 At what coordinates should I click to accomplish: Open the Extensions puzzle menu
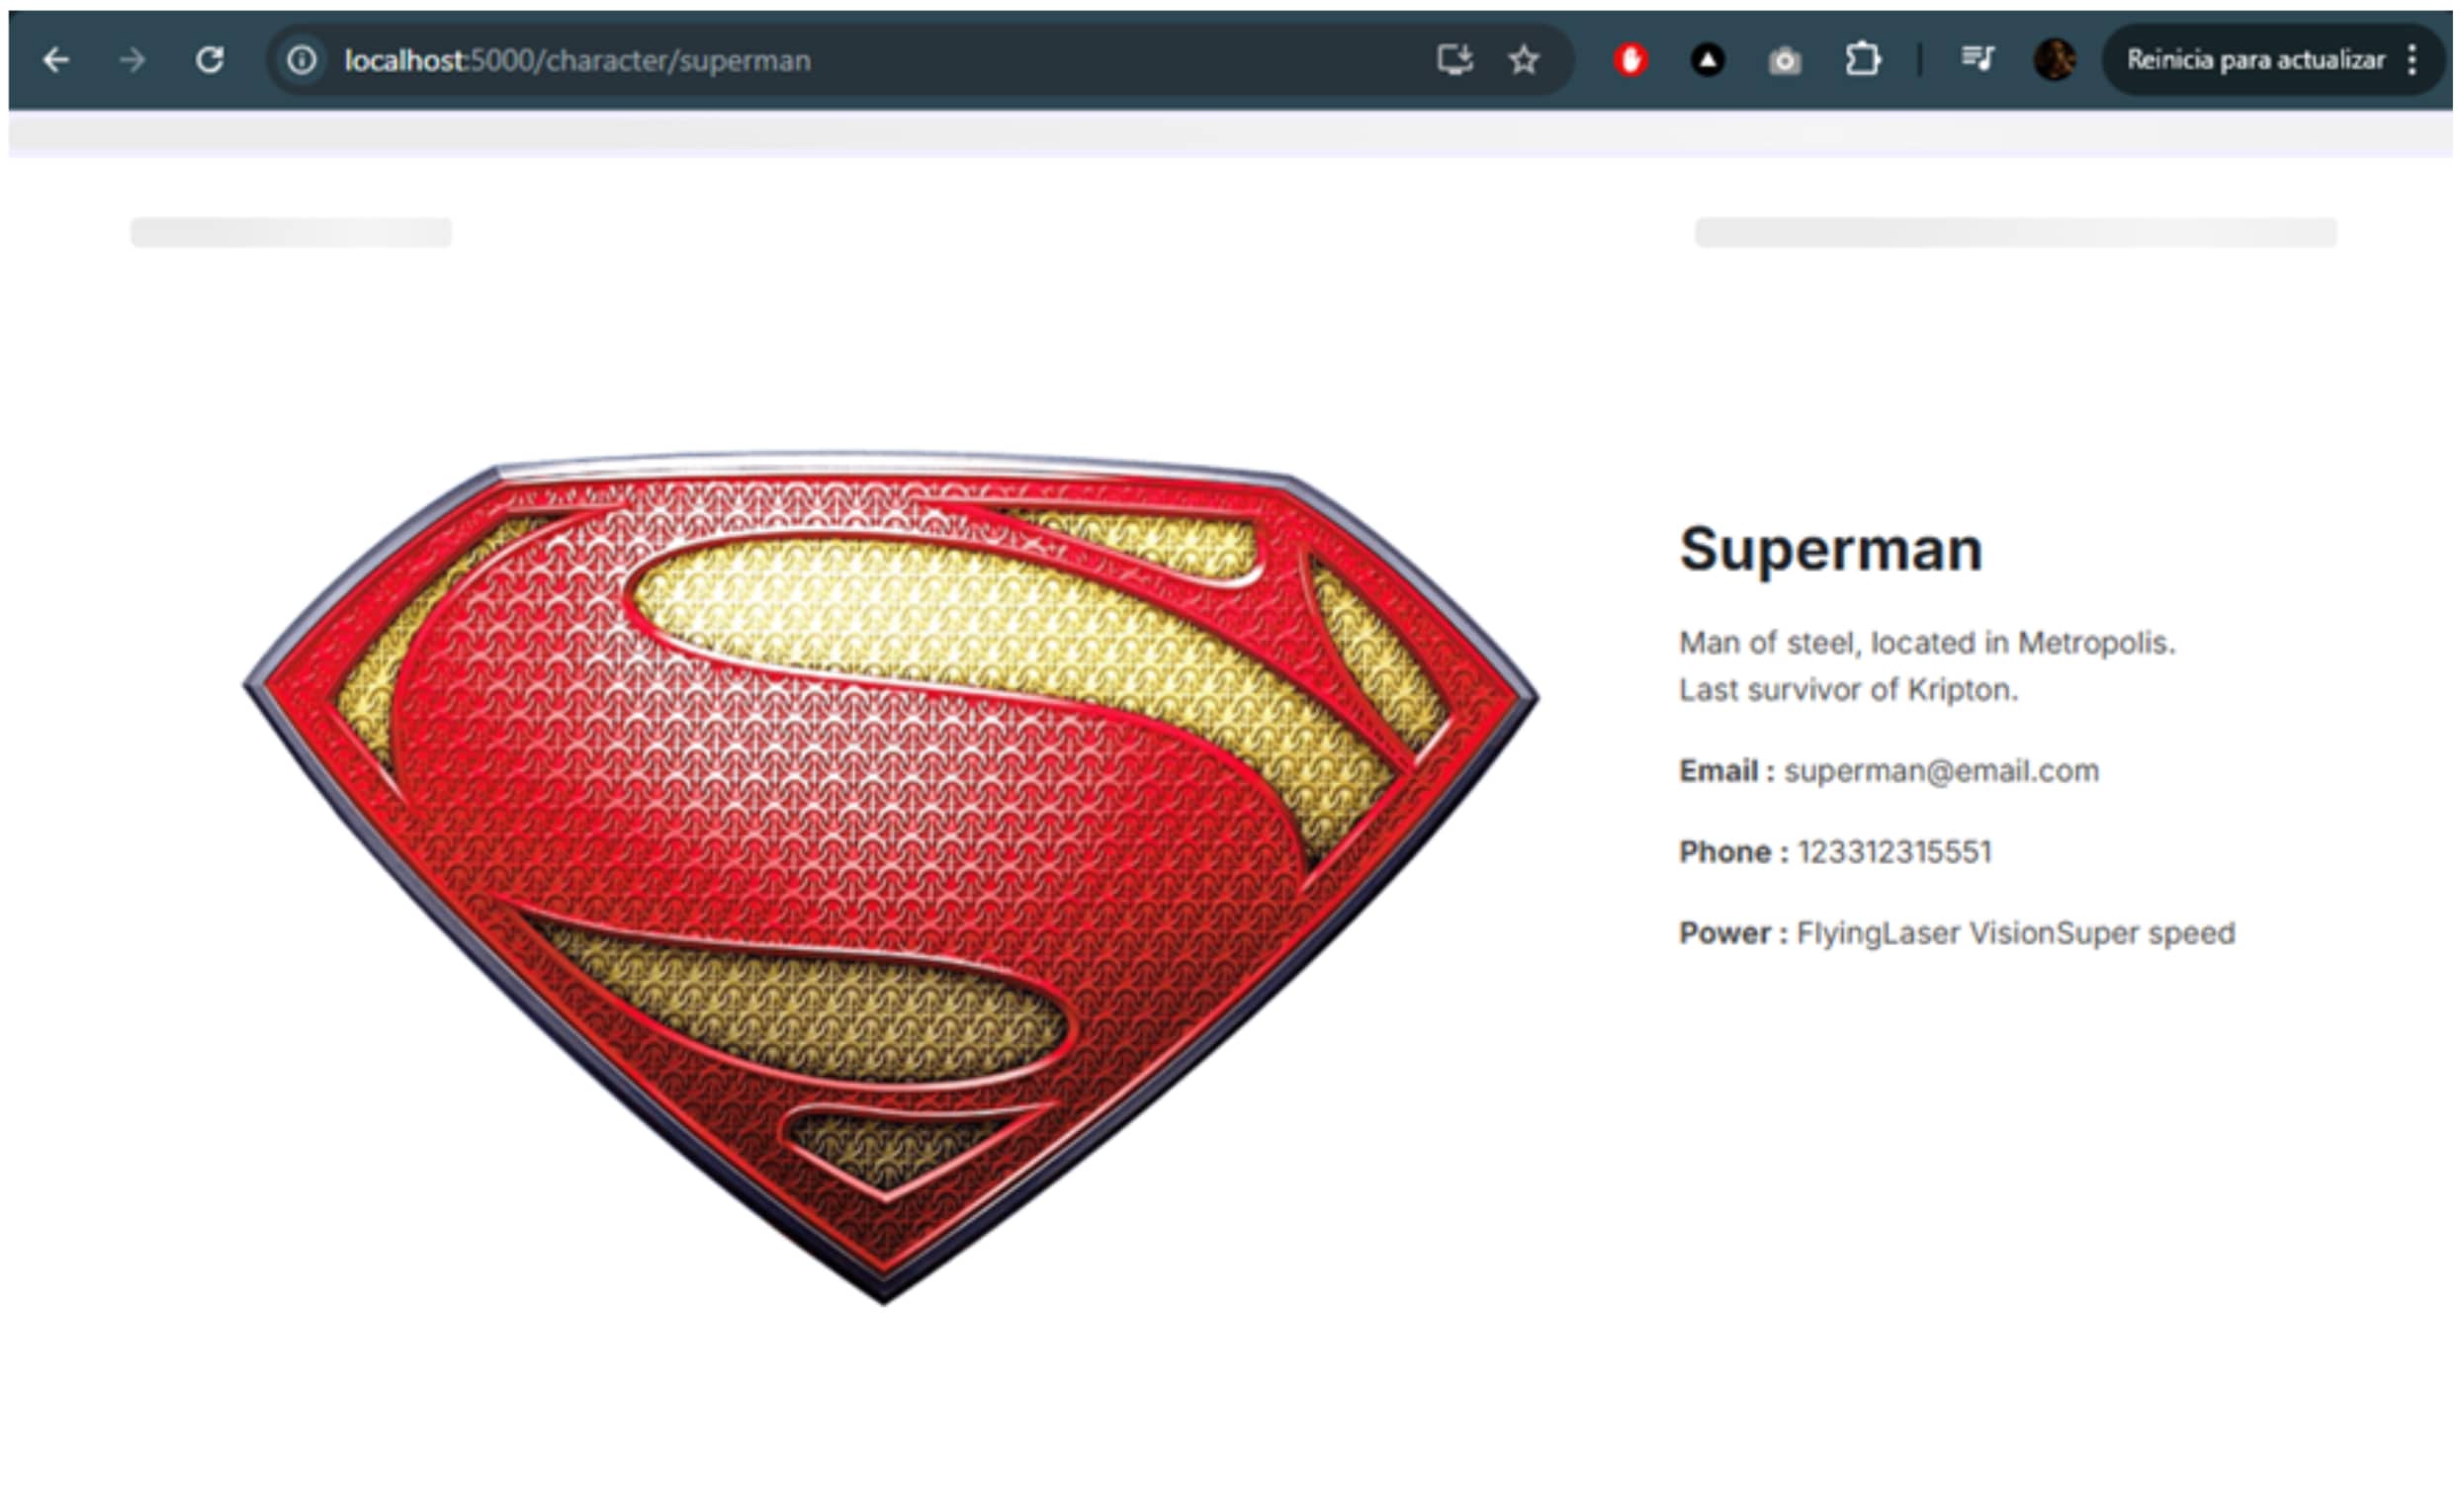coord(1862,60)
